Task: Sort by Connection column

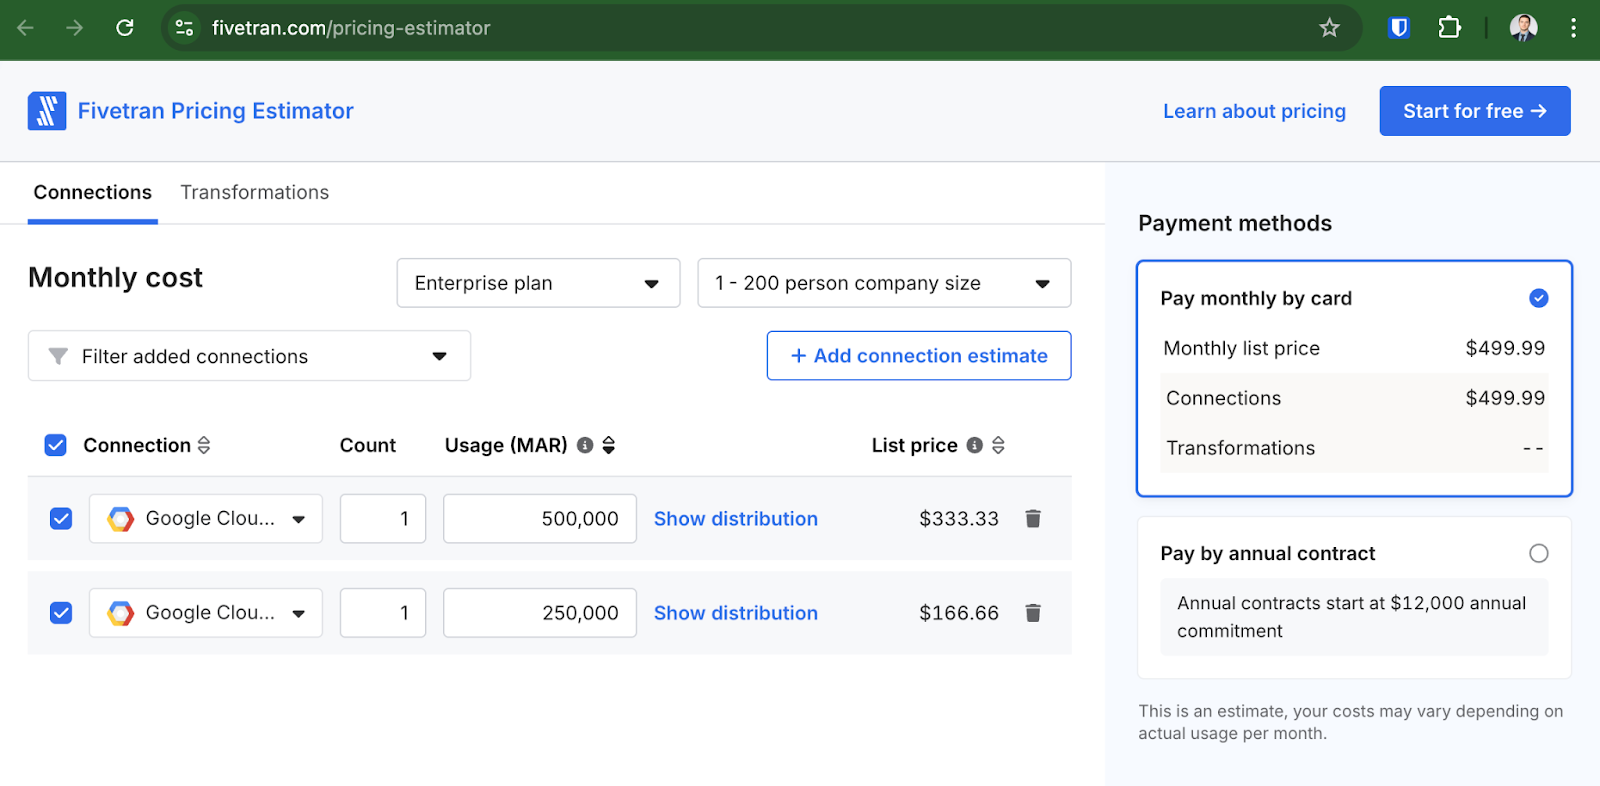Action: tap(204, 445)
